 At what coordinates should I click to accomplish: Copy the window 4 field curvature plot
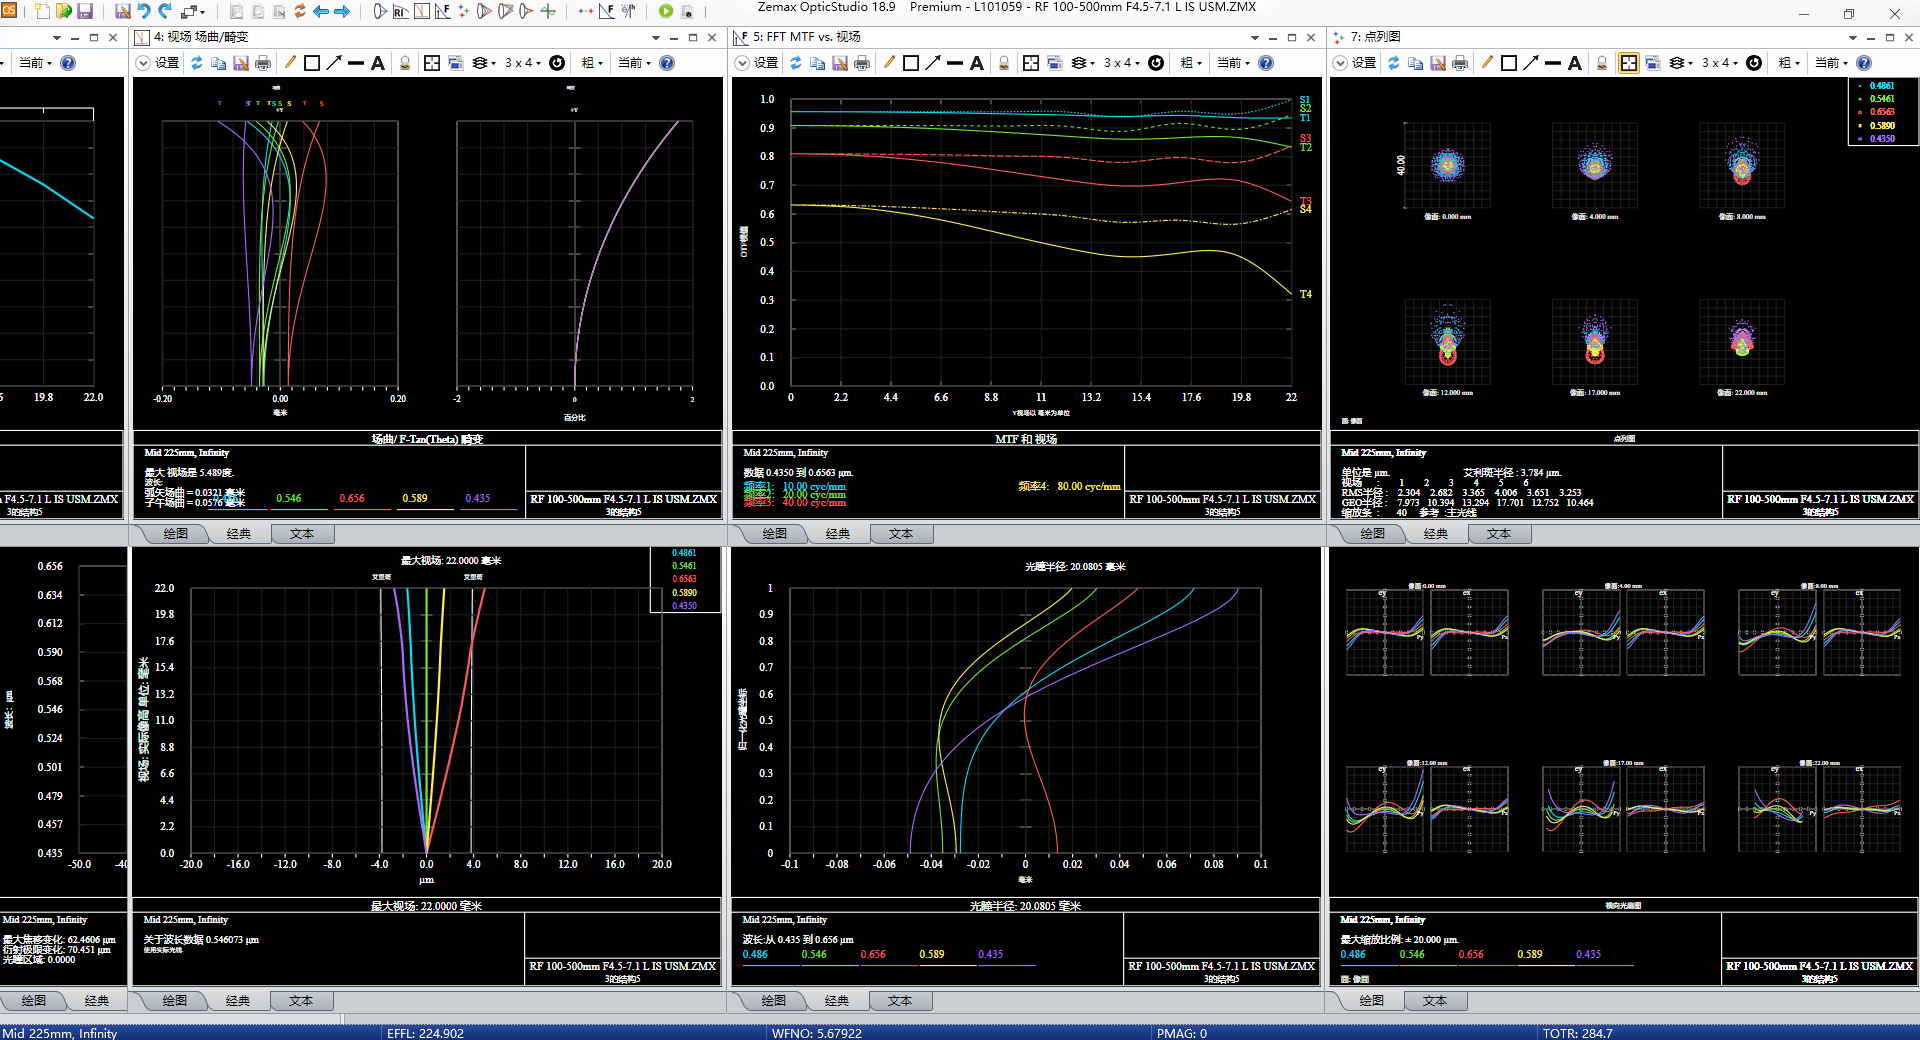219,63
